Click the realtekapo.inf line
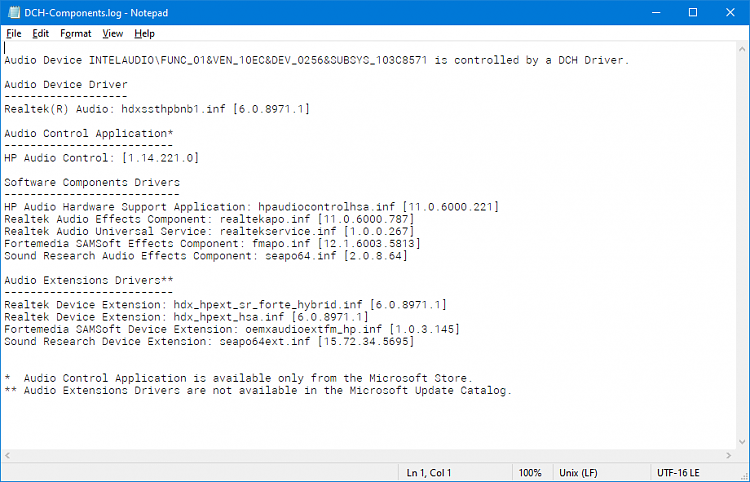The width and height of the screenshot is (750, 482). point(209,219)
